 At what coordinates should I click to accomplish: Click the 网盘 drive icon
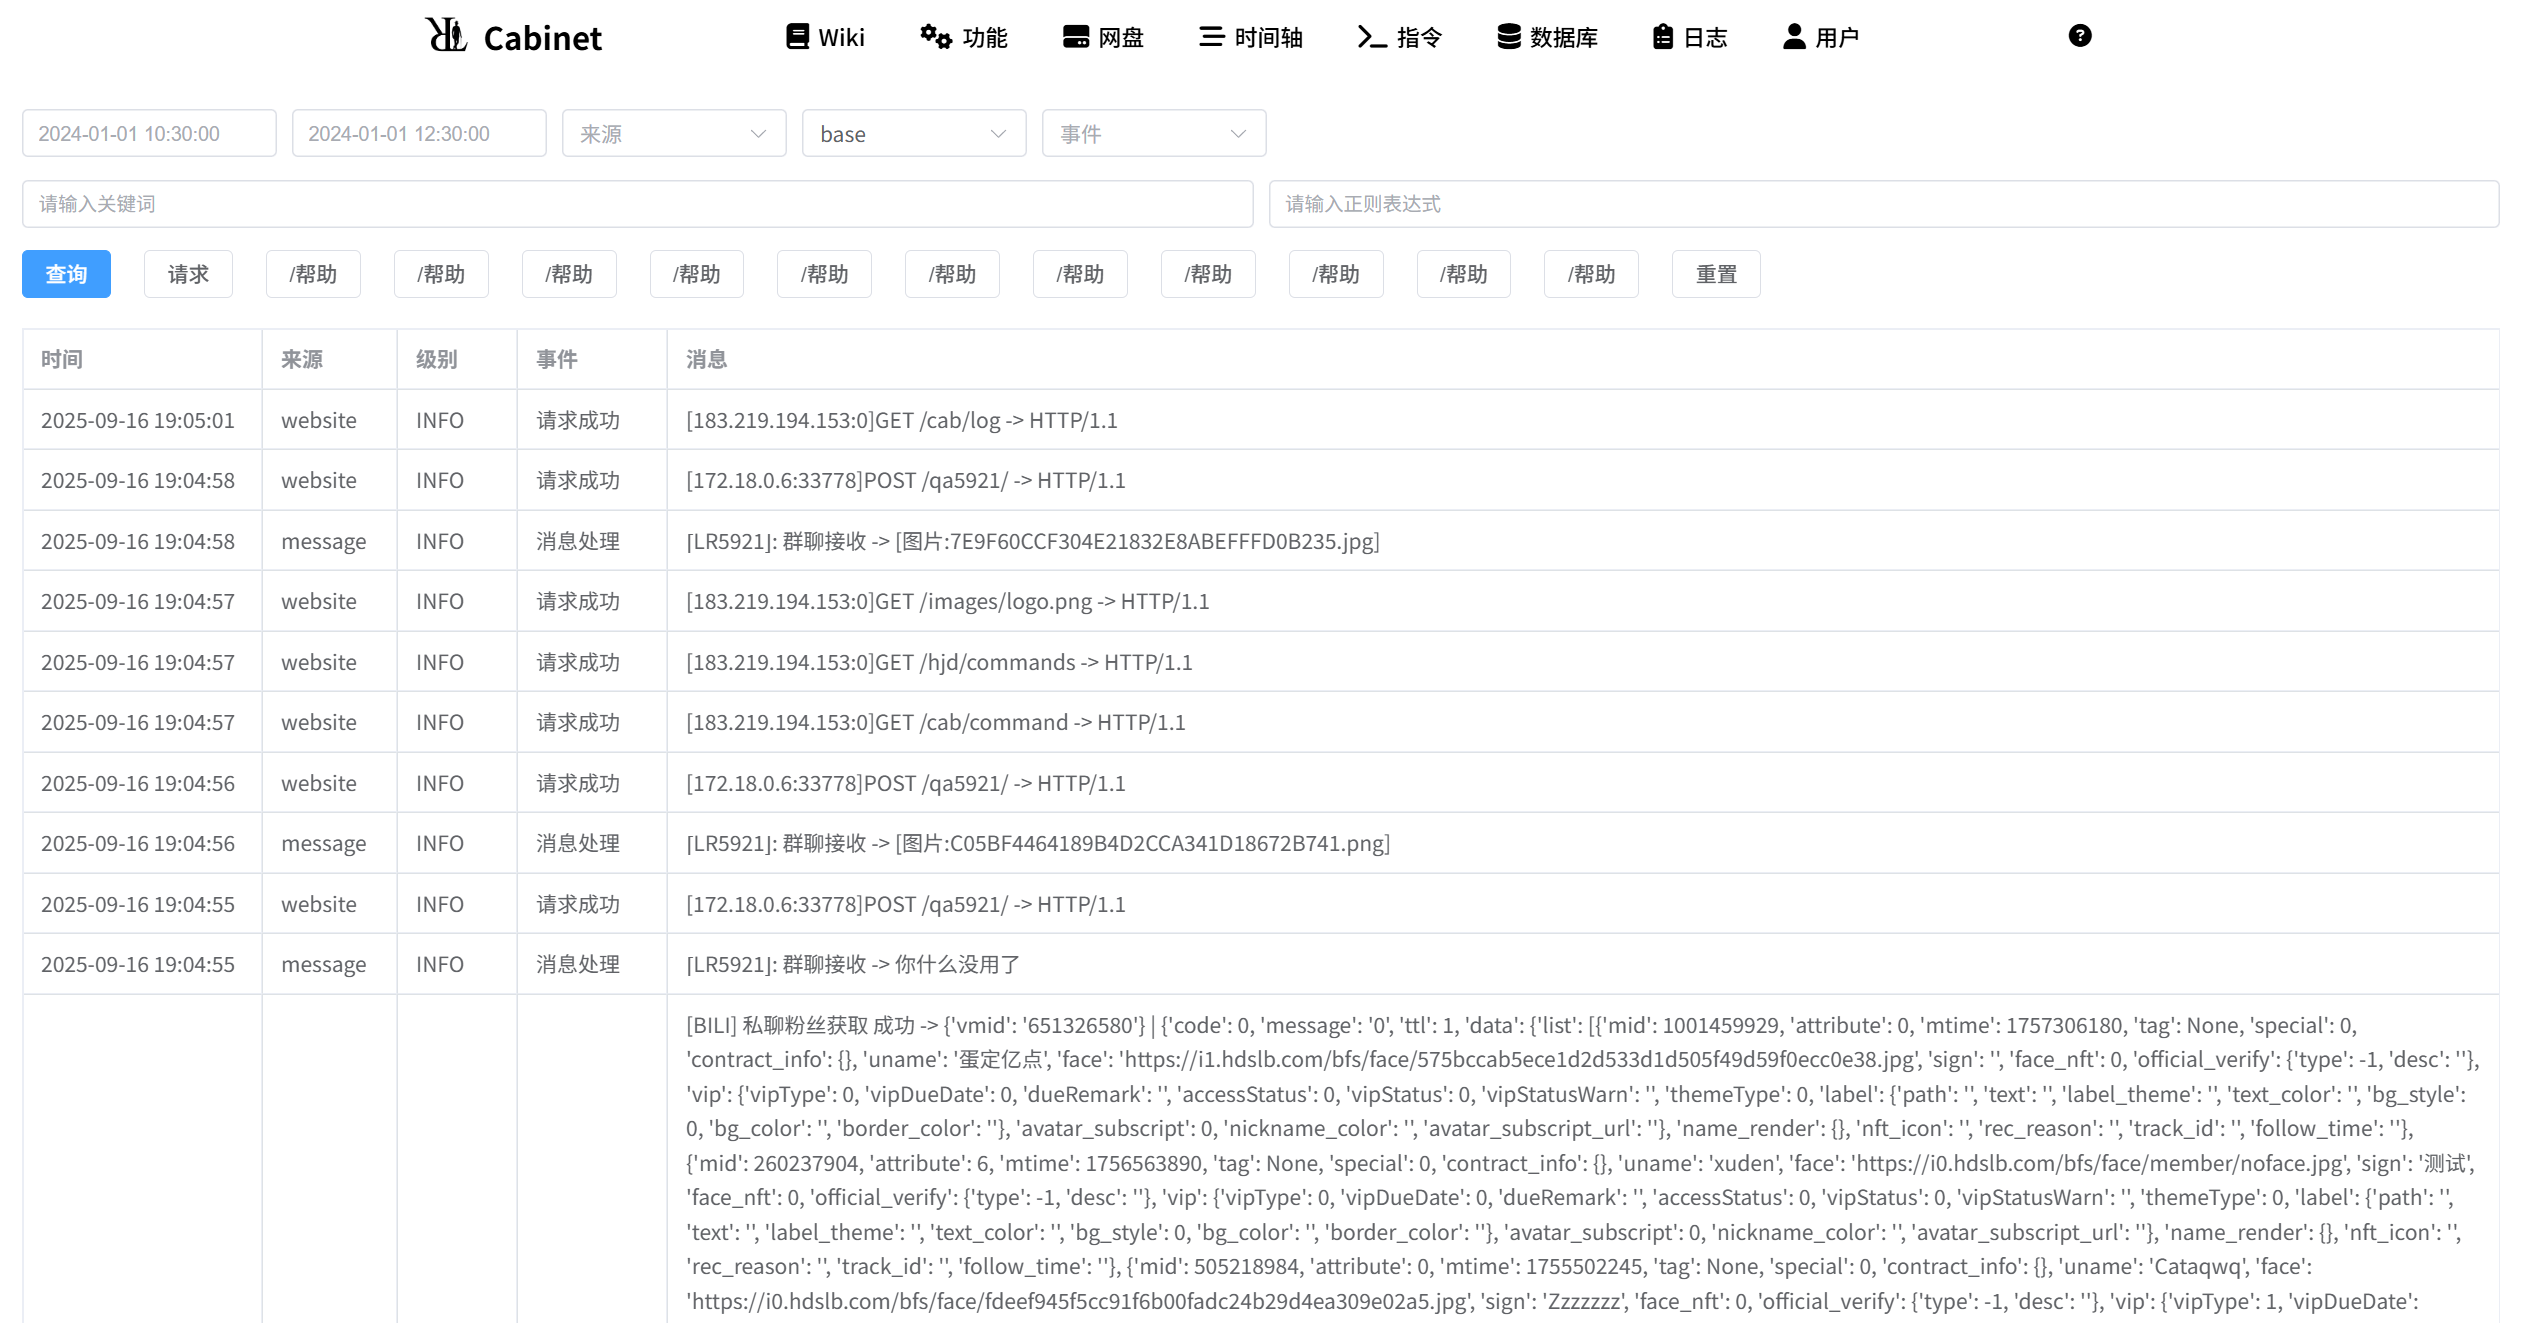coord(1076,37)
